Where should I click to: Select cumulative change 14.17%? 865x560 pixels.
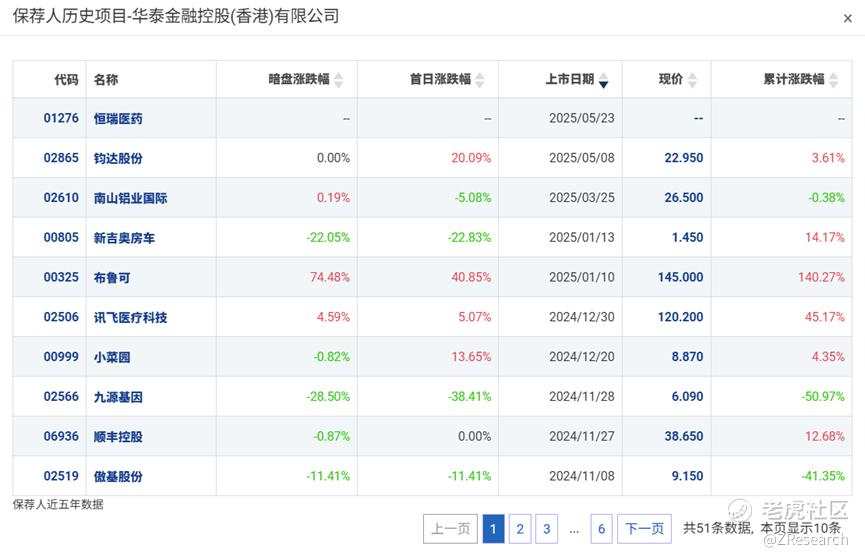825,237
